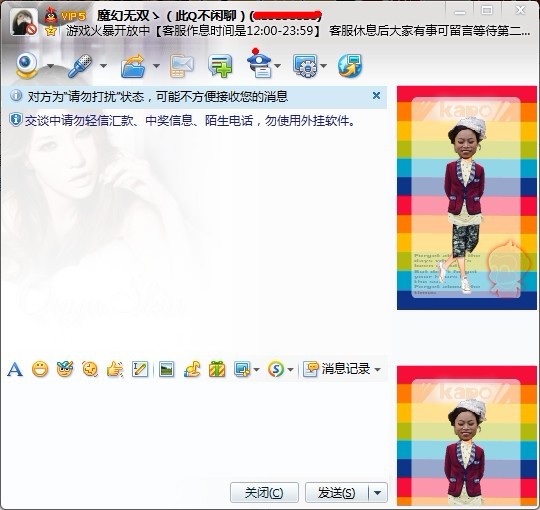Click the contact name 魔幻无双

point(123,15)
